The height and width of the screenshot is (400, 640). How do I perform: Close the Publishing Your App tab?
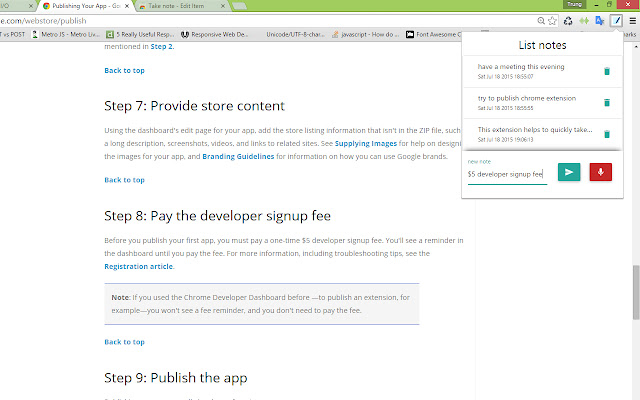(127, 6)
